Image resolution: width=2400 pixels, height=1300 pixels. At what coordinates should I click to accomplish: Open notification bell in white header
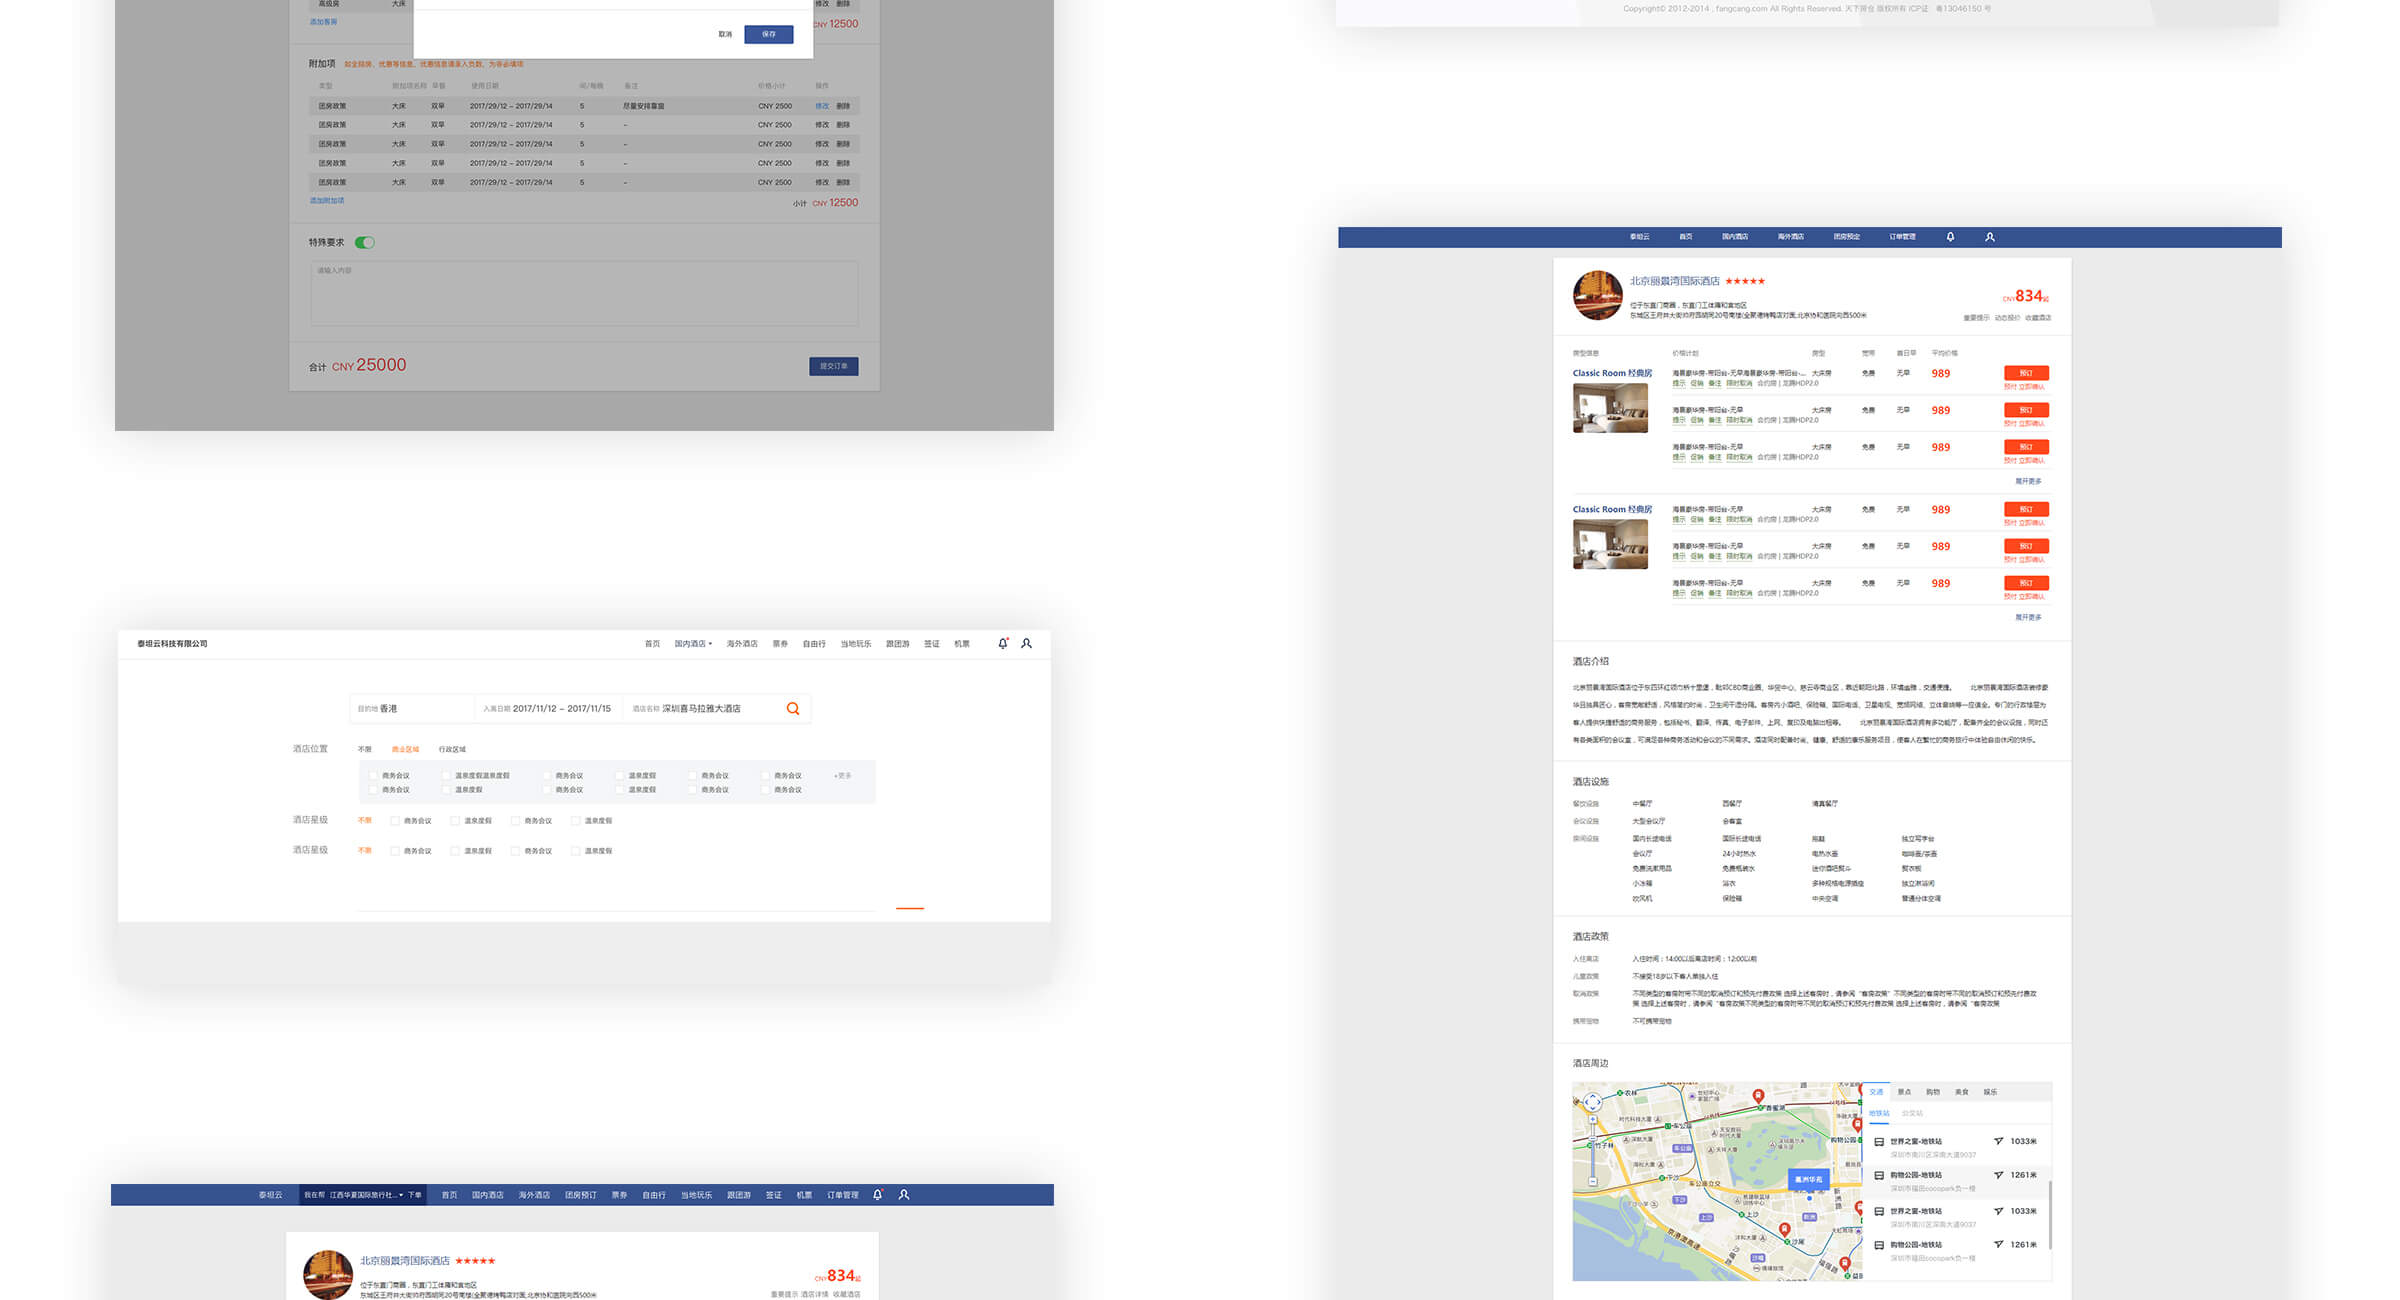[1002, 643]
